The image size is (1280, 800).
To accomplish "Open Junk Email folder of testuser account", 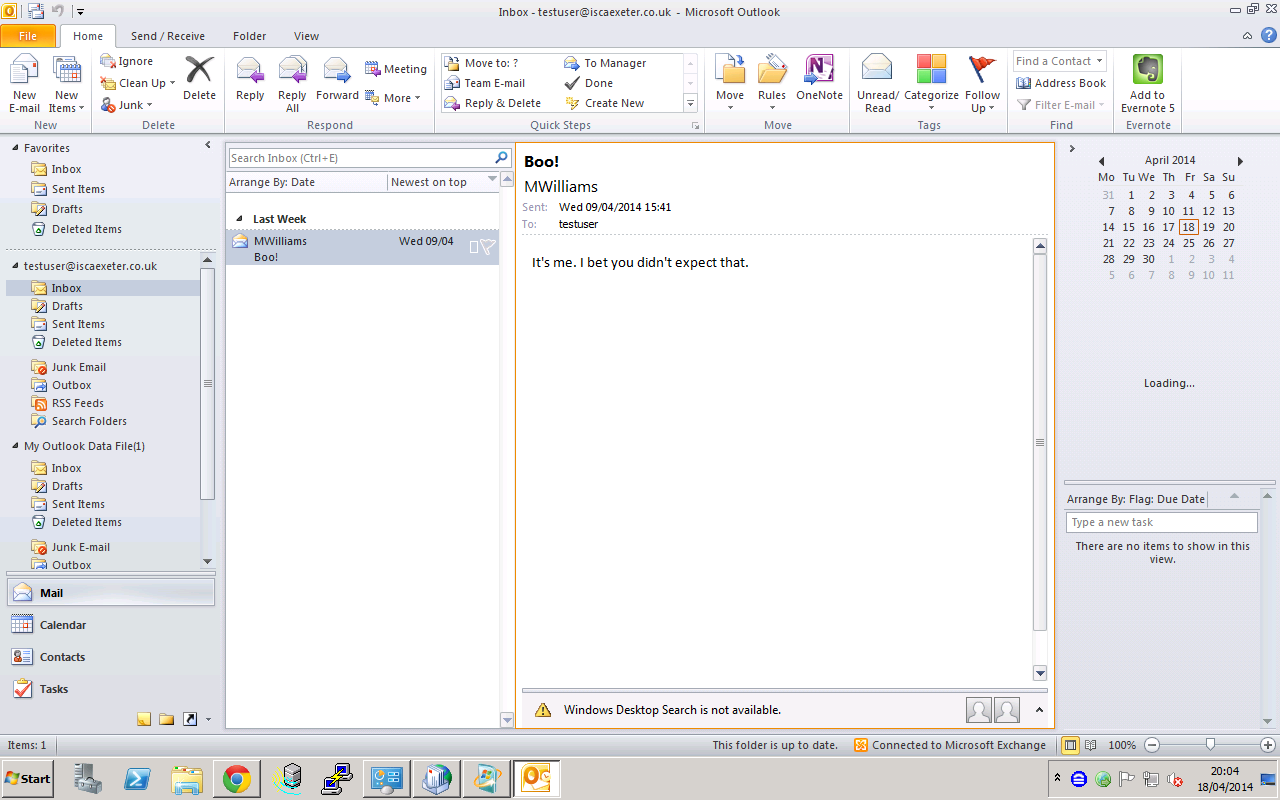I will tap(78, 367).
